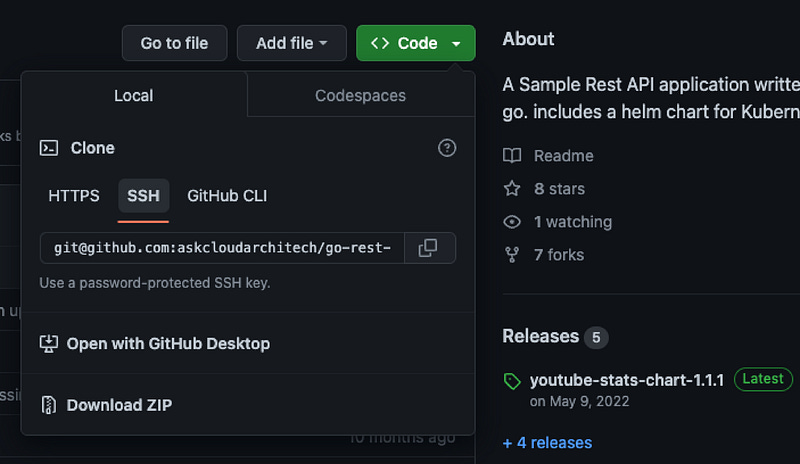Select the GitHub CLI clone option
800x464 pixels.
[x=227, y=196]
